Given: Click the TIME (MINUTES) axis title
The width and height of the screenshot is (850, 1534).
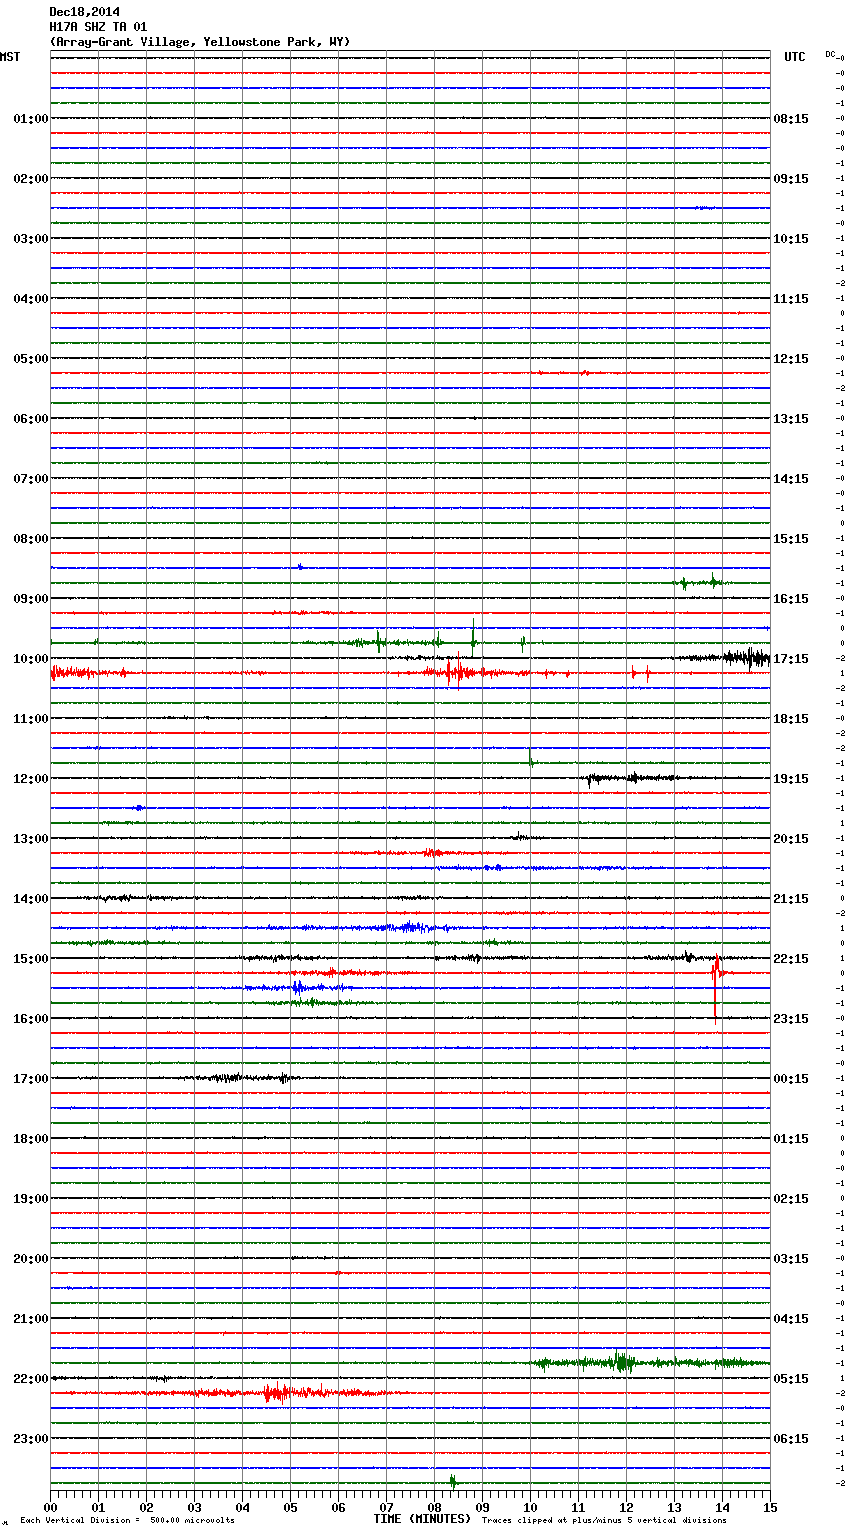Looking at the screenshot, I should pyautogui.click(x=422, y=1519).
